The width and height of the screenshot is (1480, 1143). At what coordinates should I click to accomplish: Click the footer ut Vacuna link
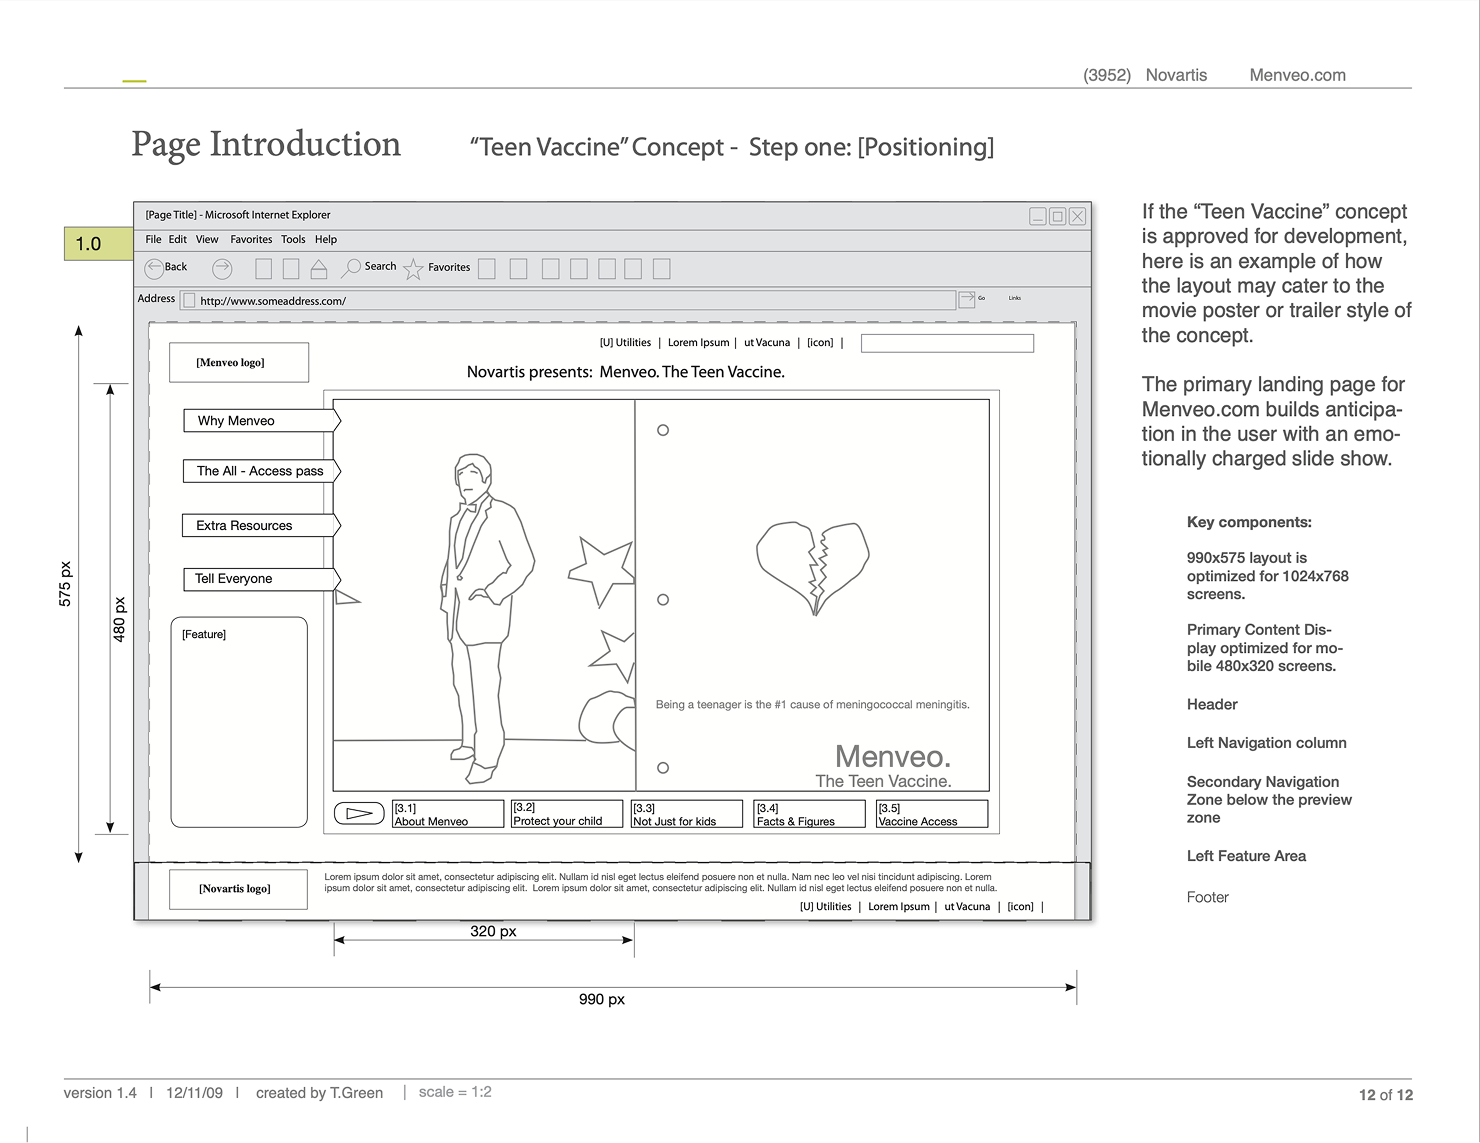967,907
